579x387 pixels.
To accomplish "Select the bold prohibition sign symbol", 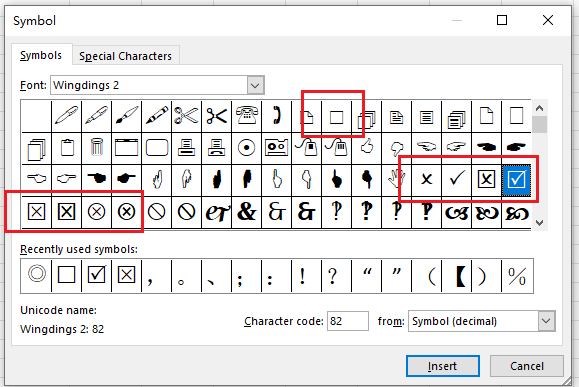I will click(x=186, y=212).
